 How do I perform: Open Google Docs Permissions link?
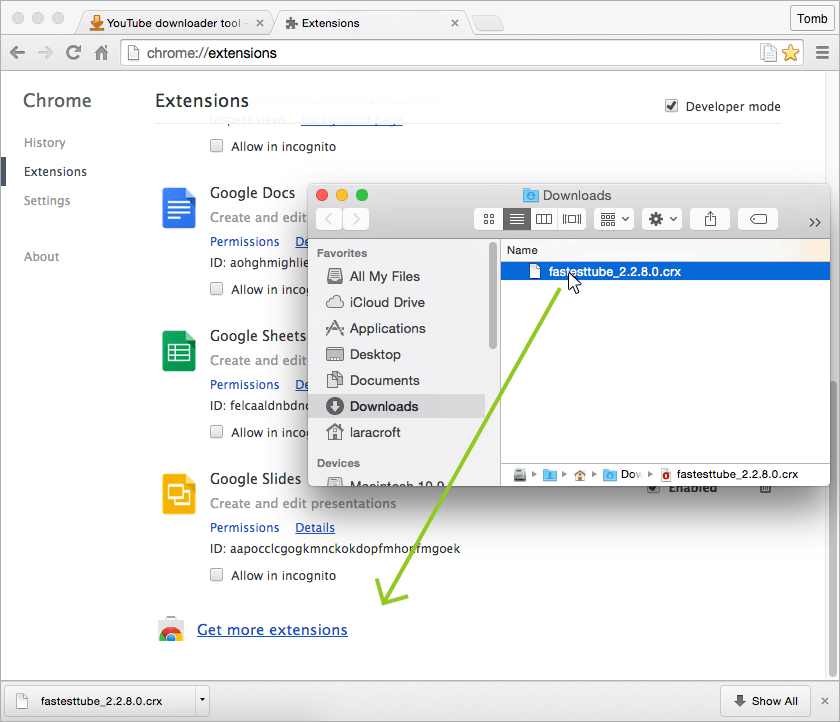point(244,242)
